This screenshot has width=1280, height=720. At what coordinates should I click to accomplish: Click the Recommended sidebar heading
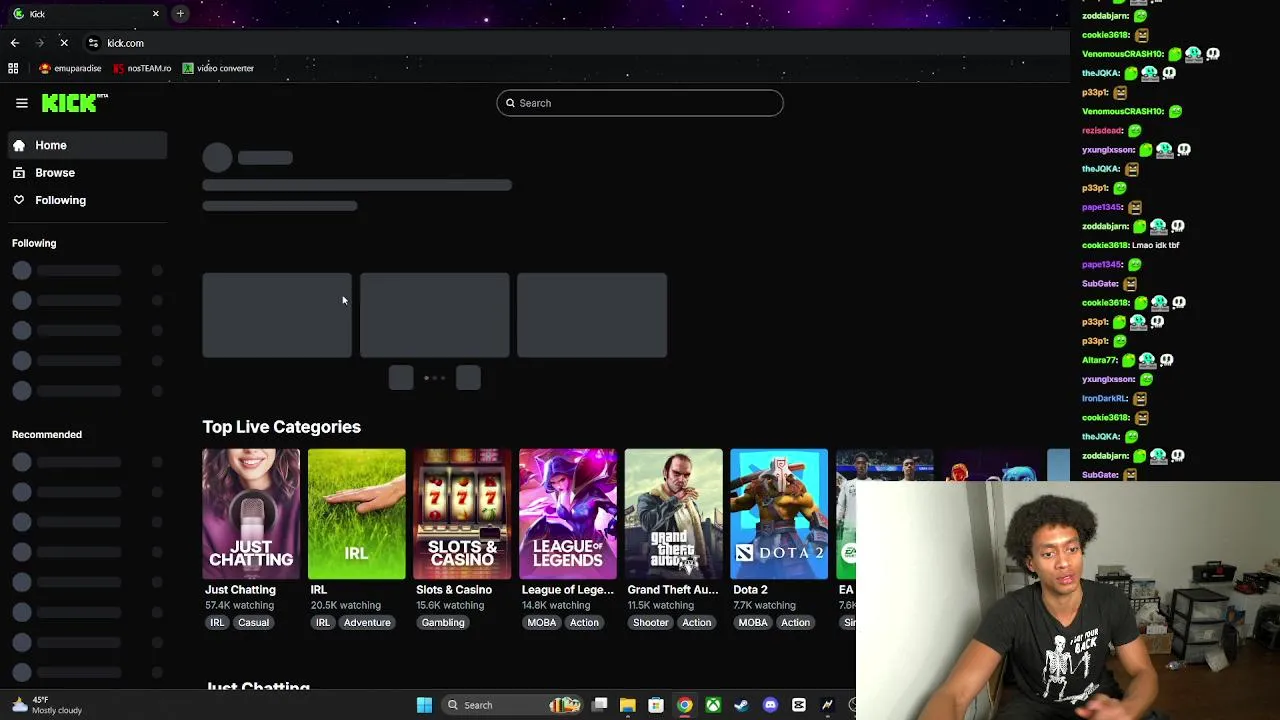click(x=47, y=435)
